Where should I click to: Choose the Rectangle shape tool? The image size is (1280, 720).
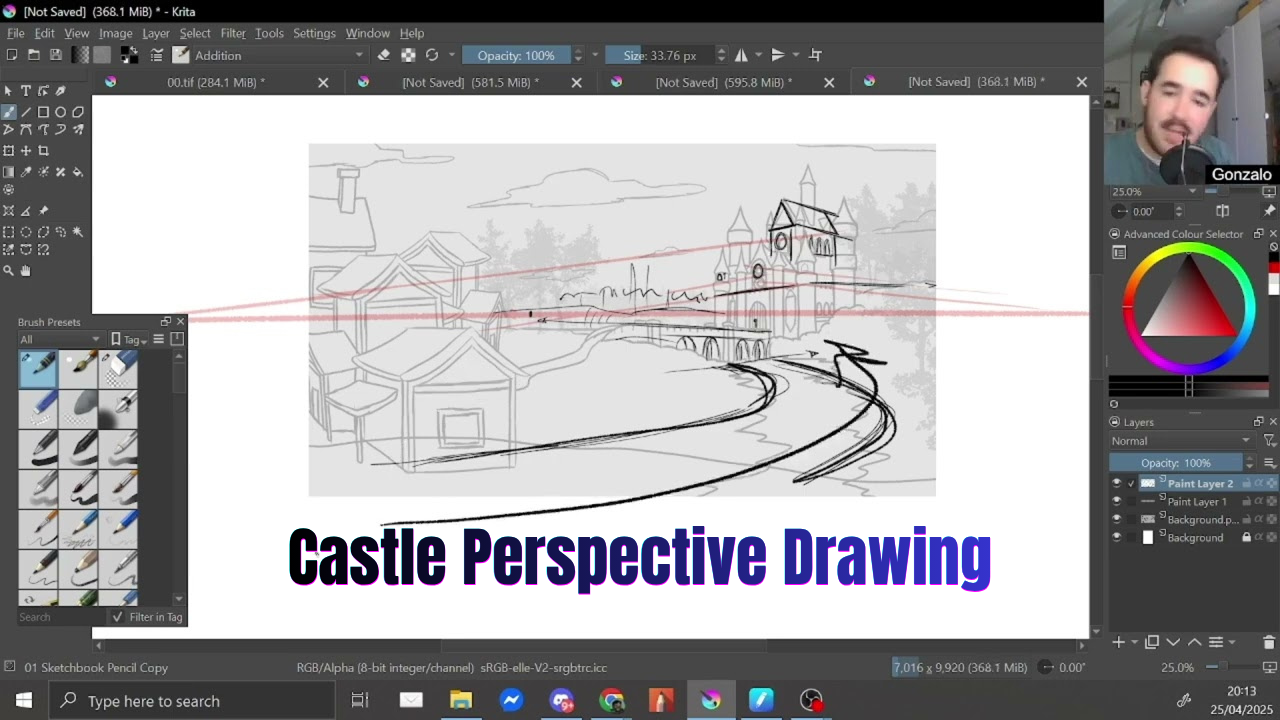pyautogui.click(x=43, y=112)
